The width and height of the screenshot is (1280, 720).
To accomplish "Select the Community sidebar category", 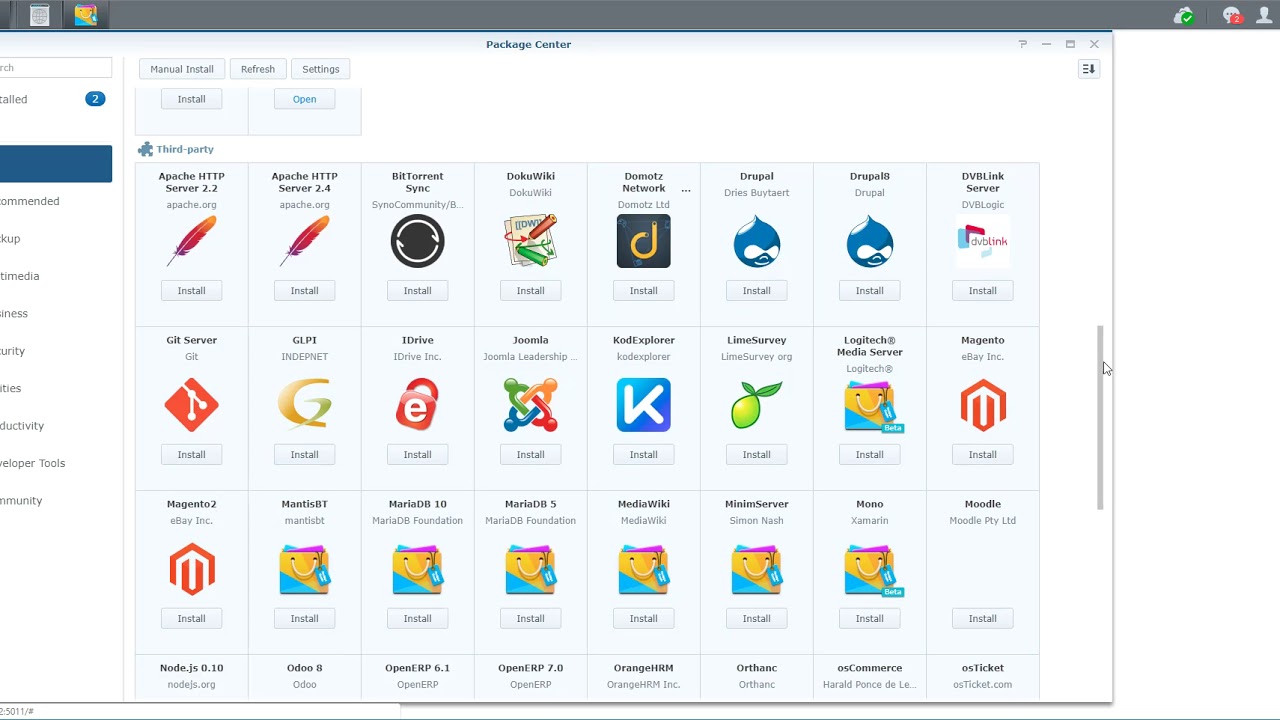I will click(x=56, y=500).
